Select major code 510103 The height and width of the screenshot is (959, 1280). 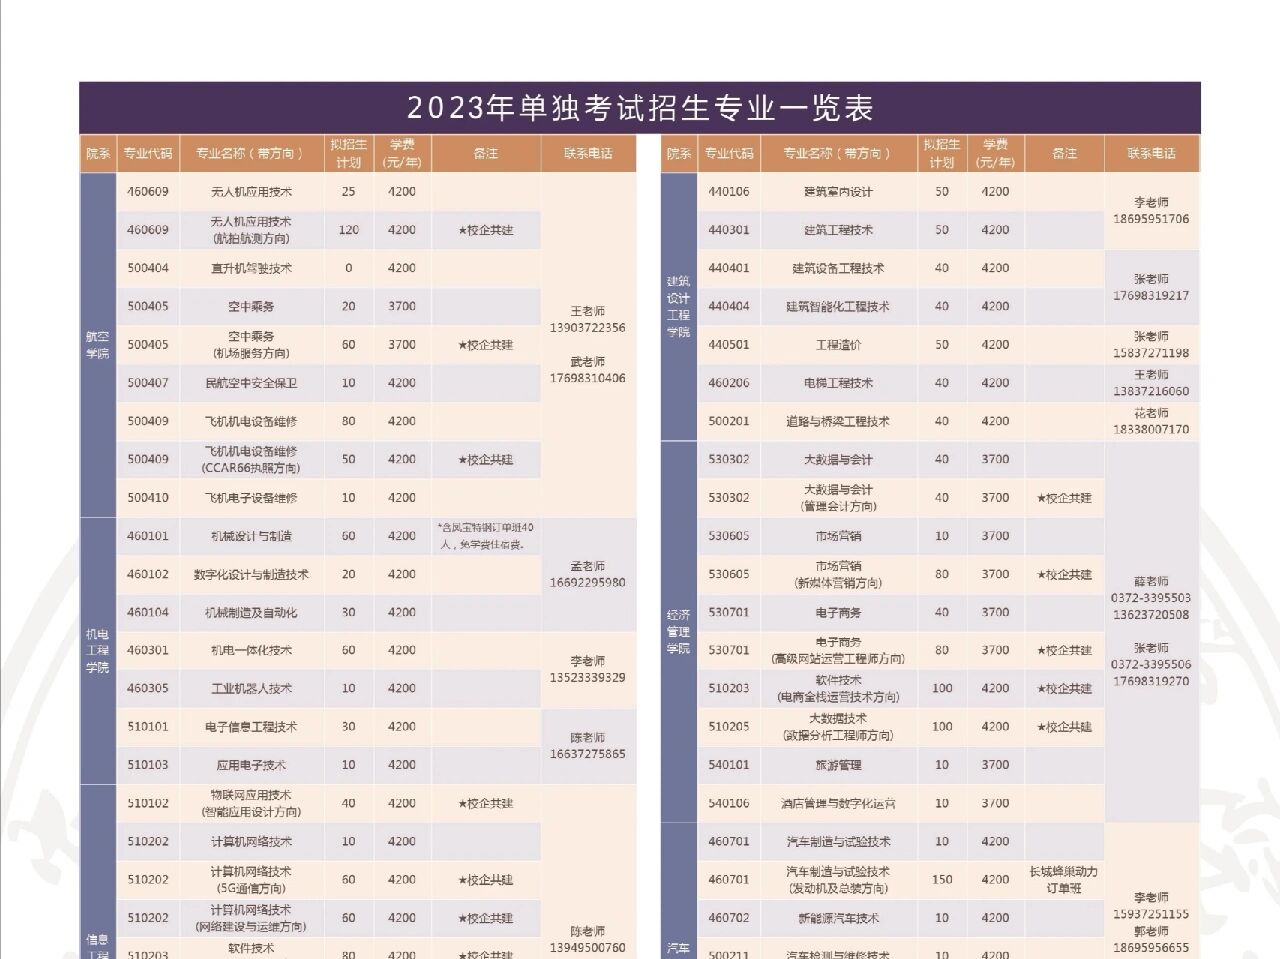(148, 765)
